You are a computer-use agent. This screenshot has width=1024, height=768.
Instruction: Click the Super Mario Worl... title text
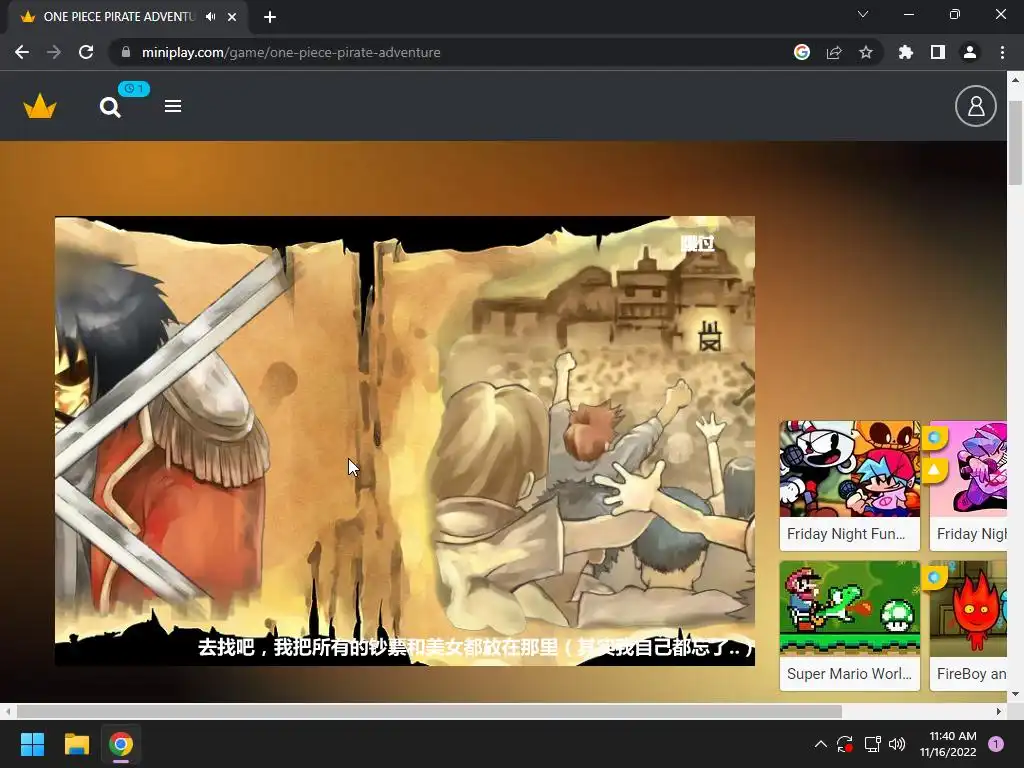pyautogui.click(x=849, y=674)
